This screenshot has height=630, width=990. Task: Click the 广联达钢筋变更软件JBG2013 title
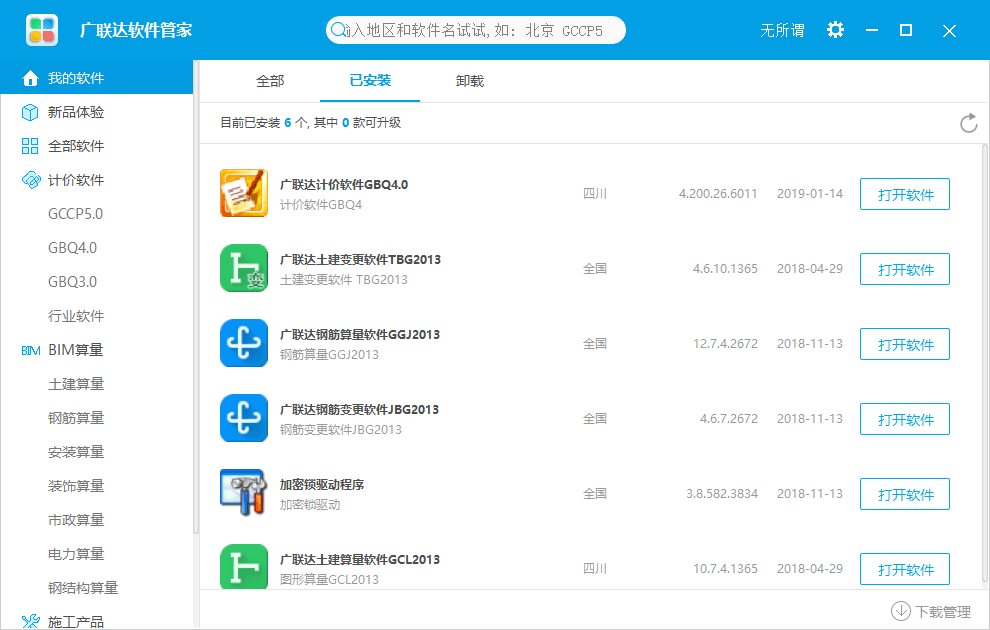point(359,410)
